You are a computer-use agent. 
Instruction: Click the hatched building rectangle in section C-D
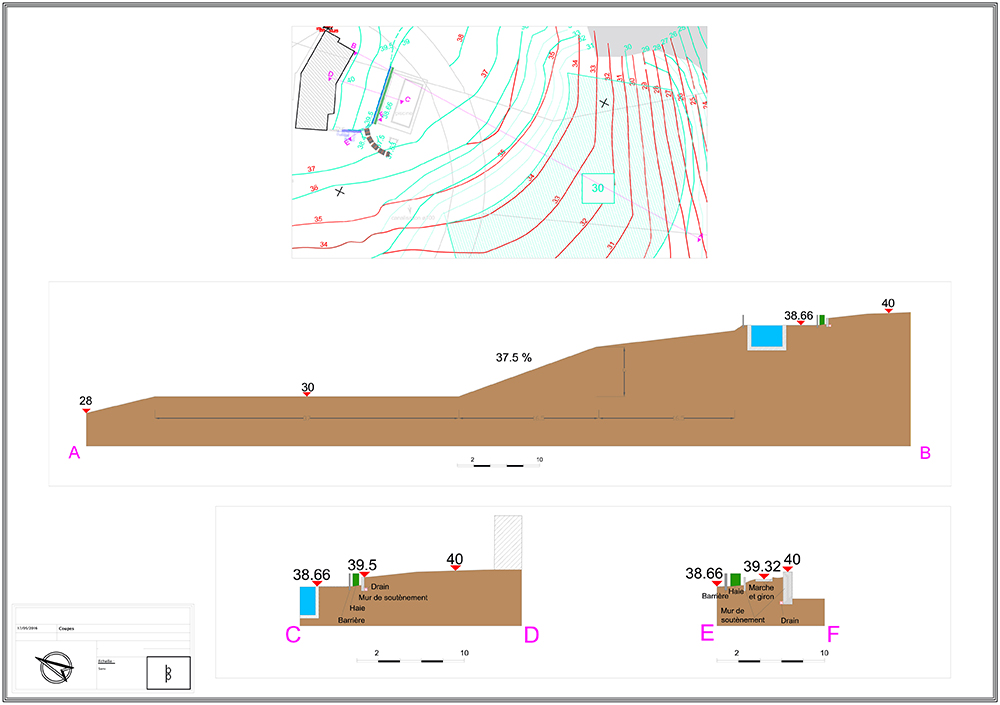click(509, 542)
